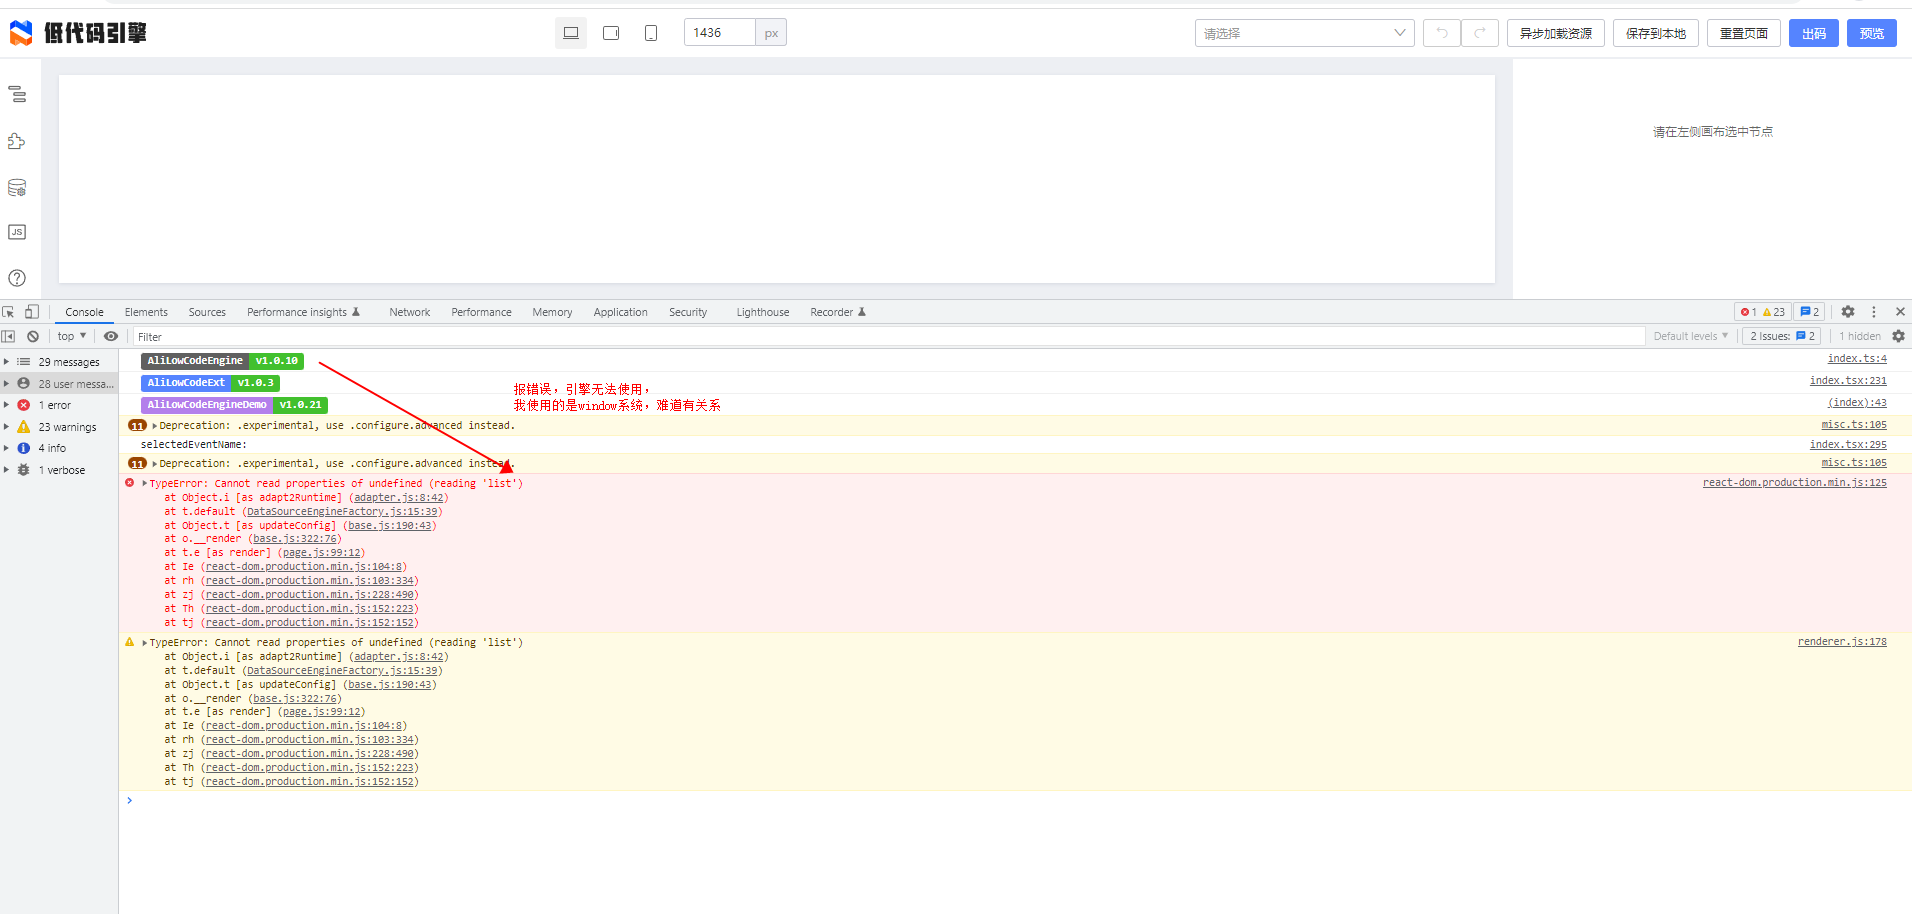This screenshot has height=914, width=1912.
Task: Click the 保存到本地 button
Action: [1656, 33]
